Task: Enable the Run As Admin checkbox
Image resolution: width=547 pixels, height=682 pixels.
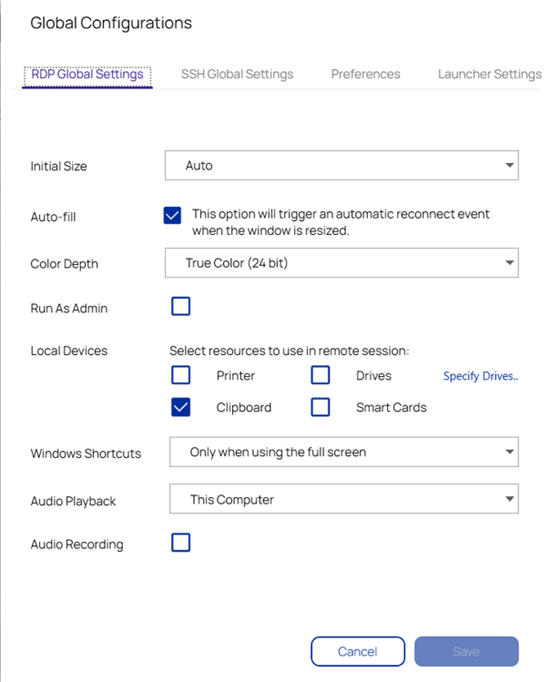Action: [181, 306]
